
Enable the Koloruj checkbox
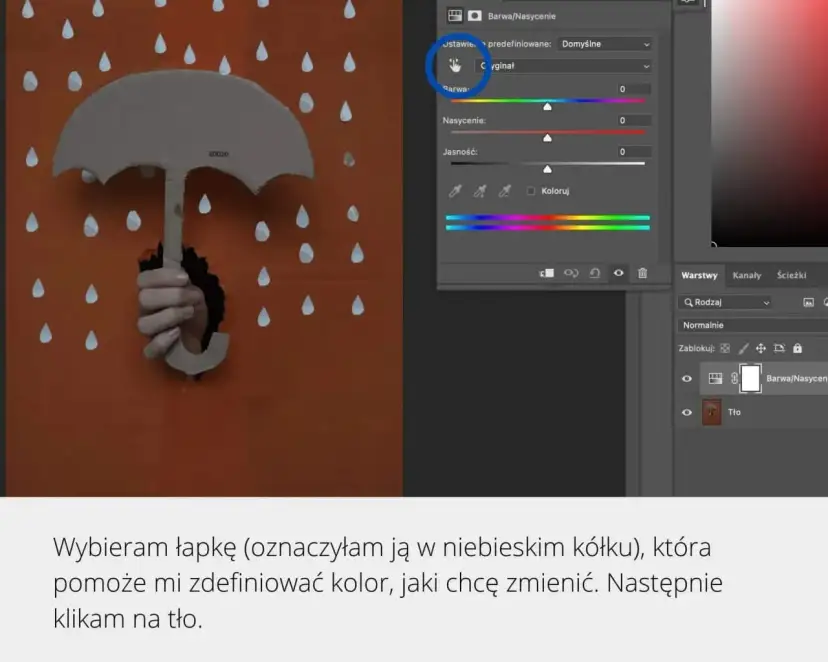click(531, 192)
